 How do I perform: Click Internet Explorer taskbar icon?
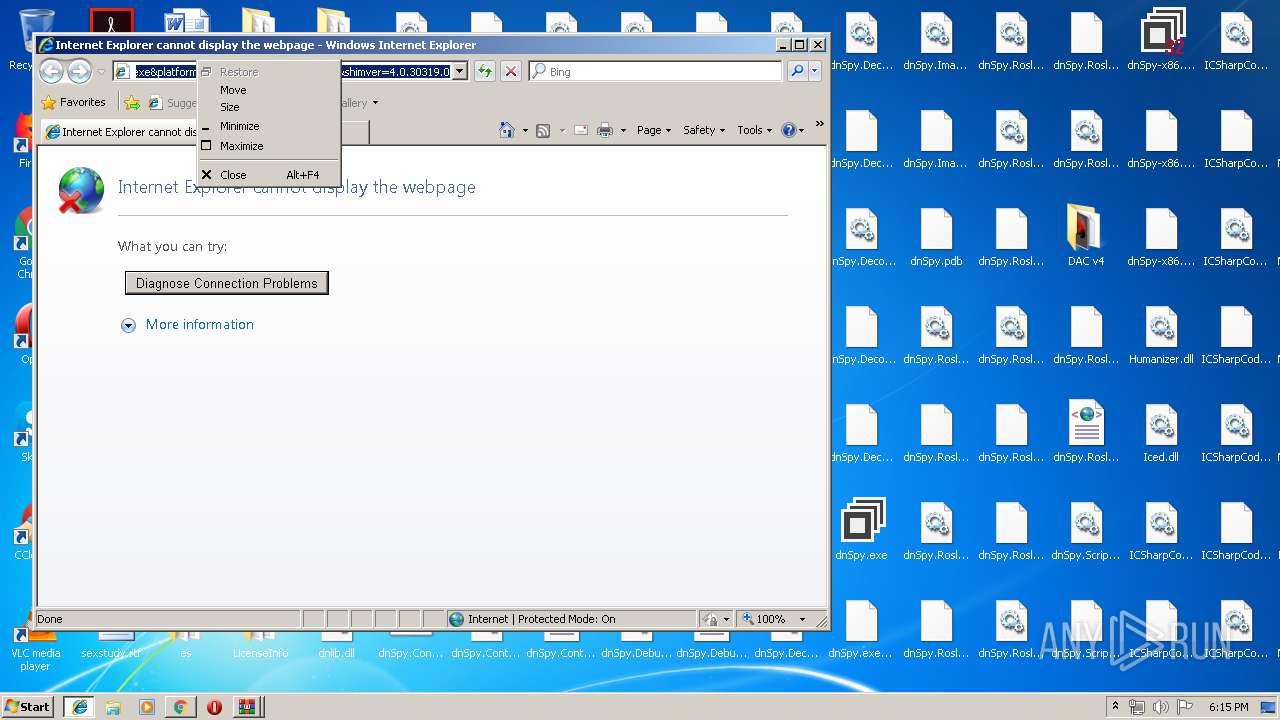coord(80,706)
